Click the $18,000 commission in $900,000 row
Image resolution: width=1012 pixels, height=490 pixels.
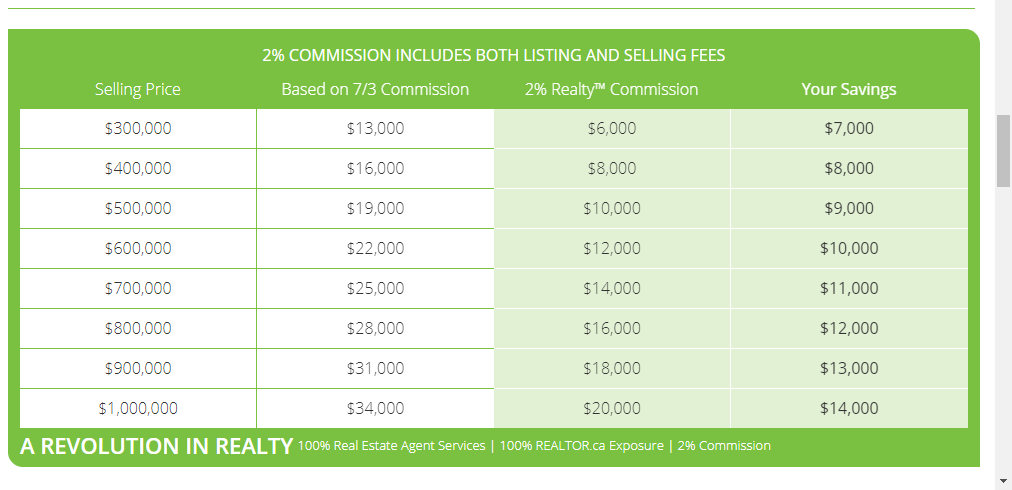(612, 369)
